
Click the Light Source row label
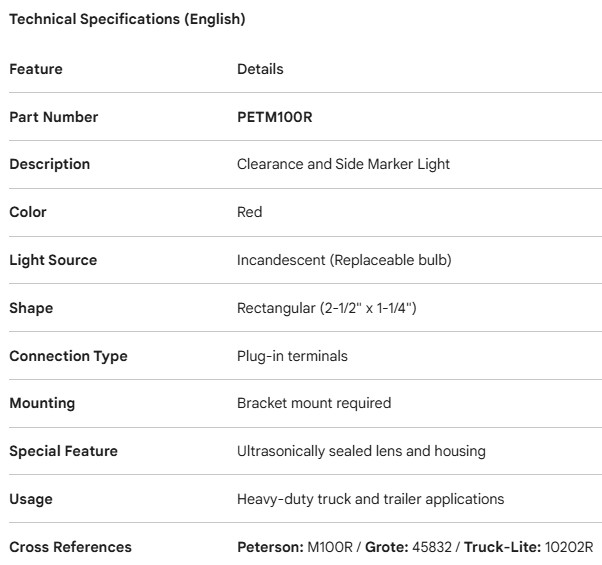coord(53,260)
